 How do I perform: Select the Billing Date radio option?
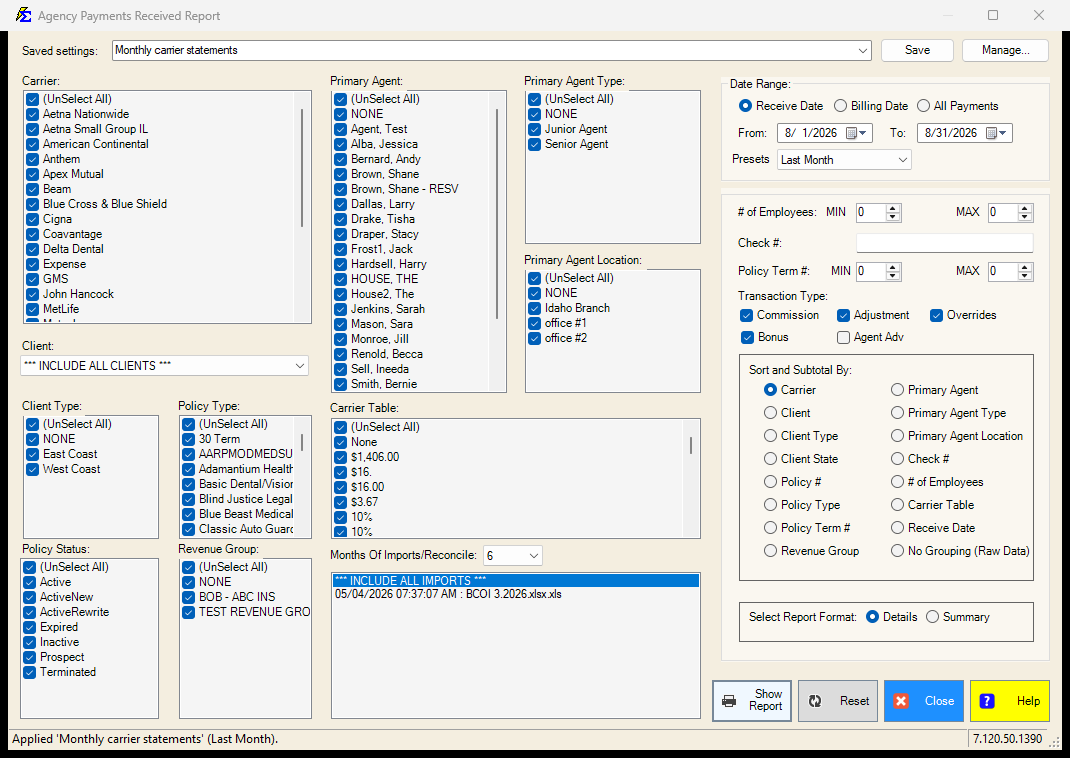coord(841,106)
